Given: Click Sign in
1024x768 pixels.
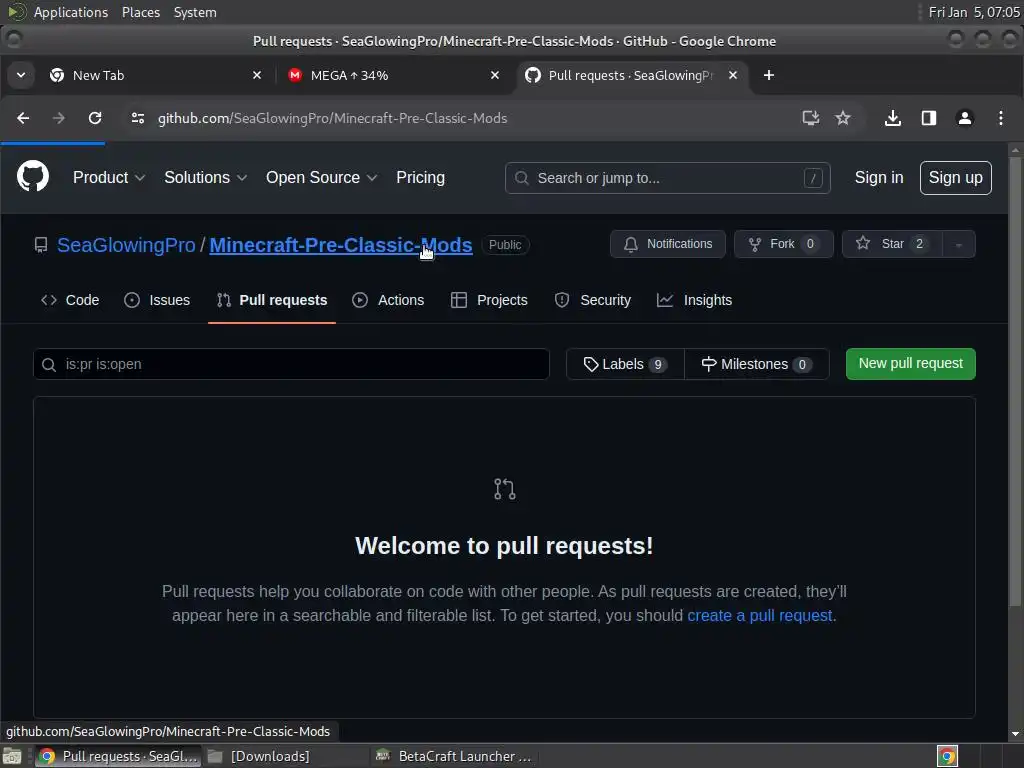Looking at the screenshot, I should (878, 178).
